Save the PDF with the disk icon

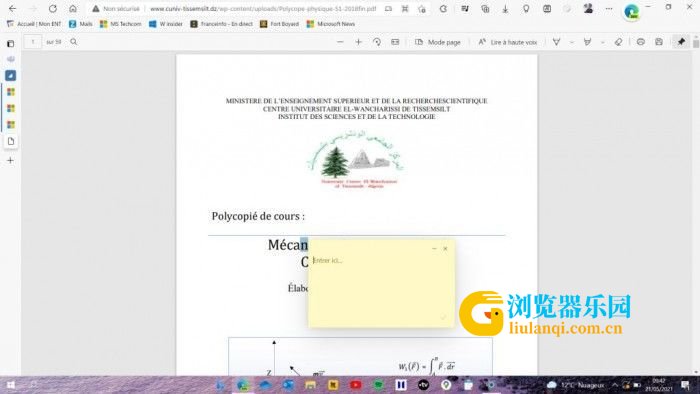click(659, 42)
